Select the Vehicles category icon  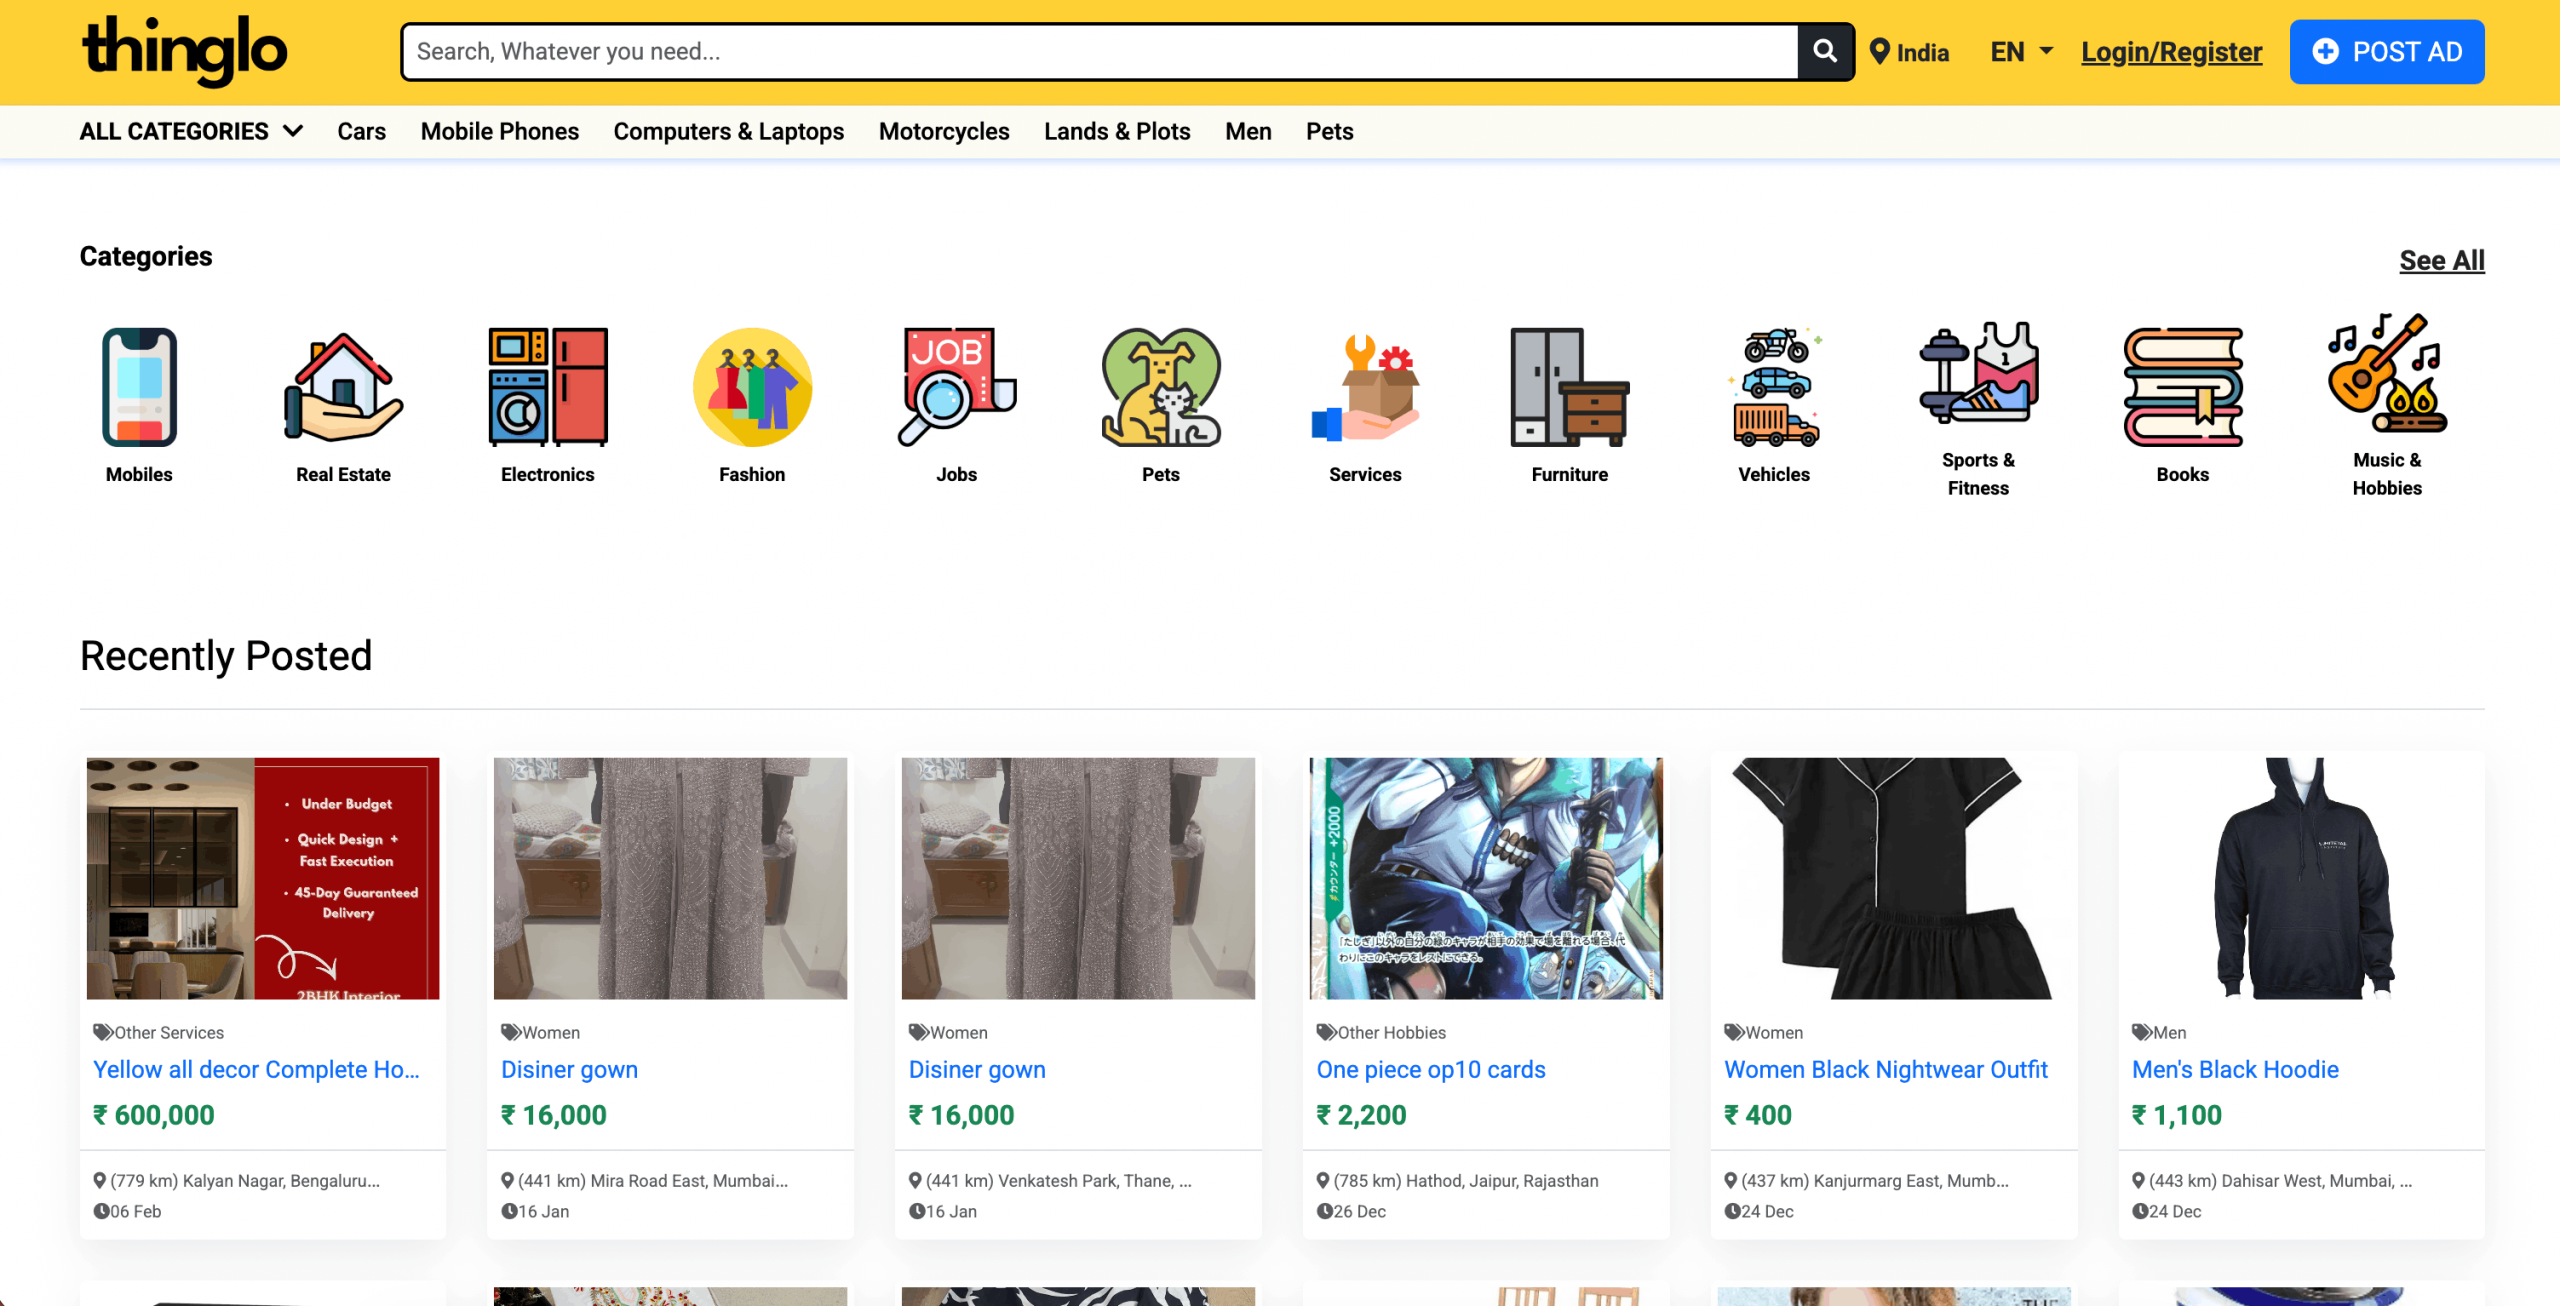[x=1774, y=387]
